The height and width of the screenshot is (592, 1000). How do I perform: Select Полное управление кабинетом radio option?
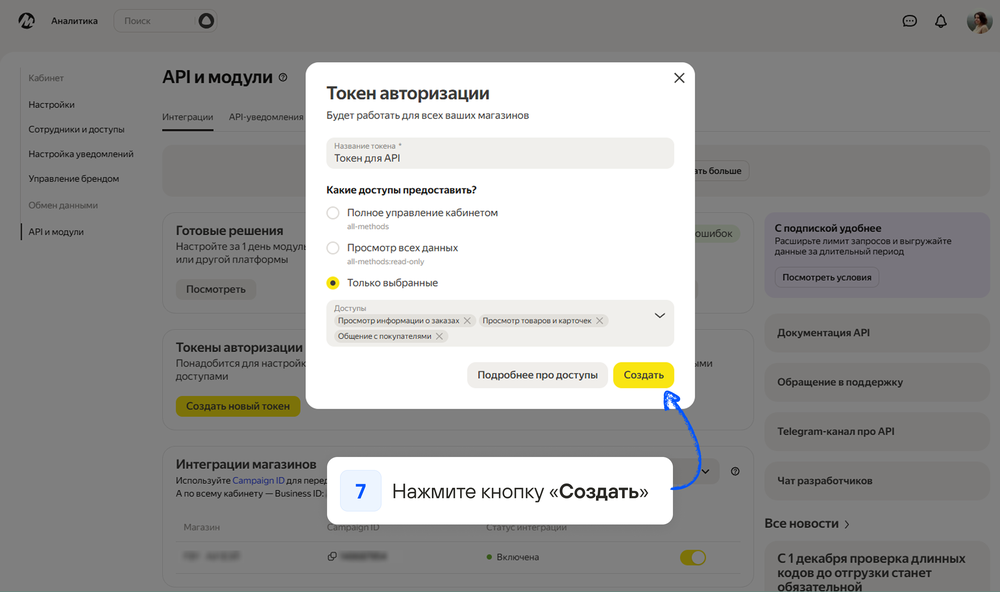[x=333, y=213]
